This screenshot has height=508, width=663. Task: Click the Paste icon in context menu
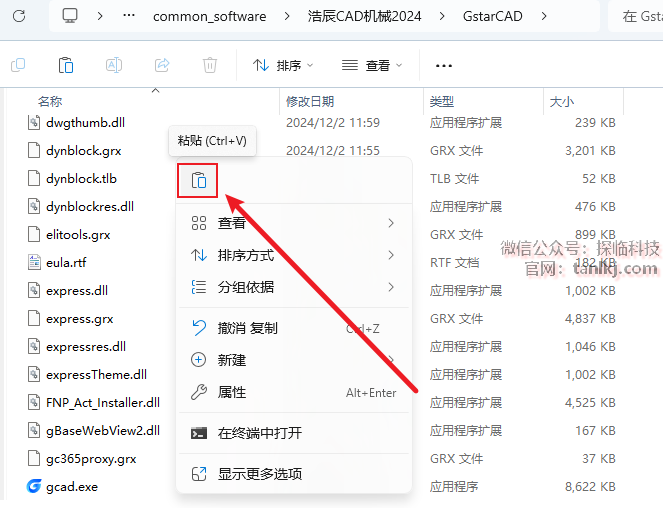(199, 181)
